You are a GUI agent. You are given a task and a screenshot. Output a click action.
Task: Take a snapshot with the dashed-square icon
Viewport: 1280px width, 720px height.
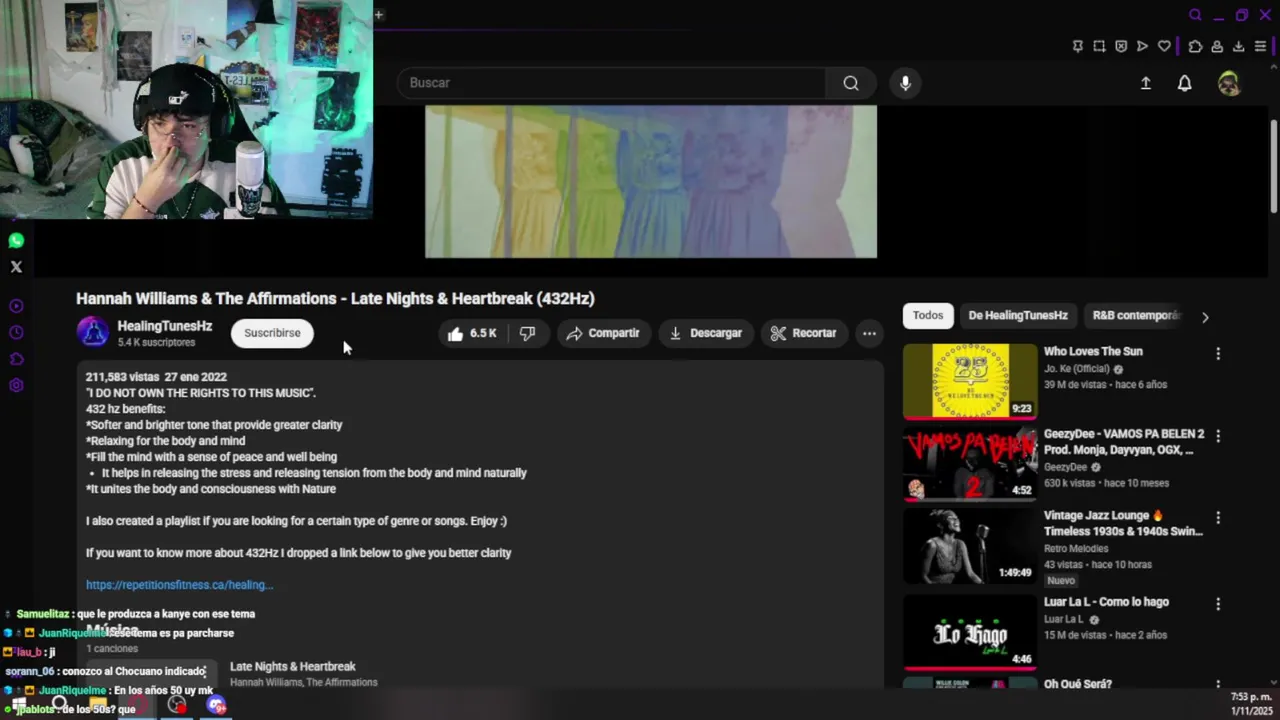click(x=1099, y=46)
